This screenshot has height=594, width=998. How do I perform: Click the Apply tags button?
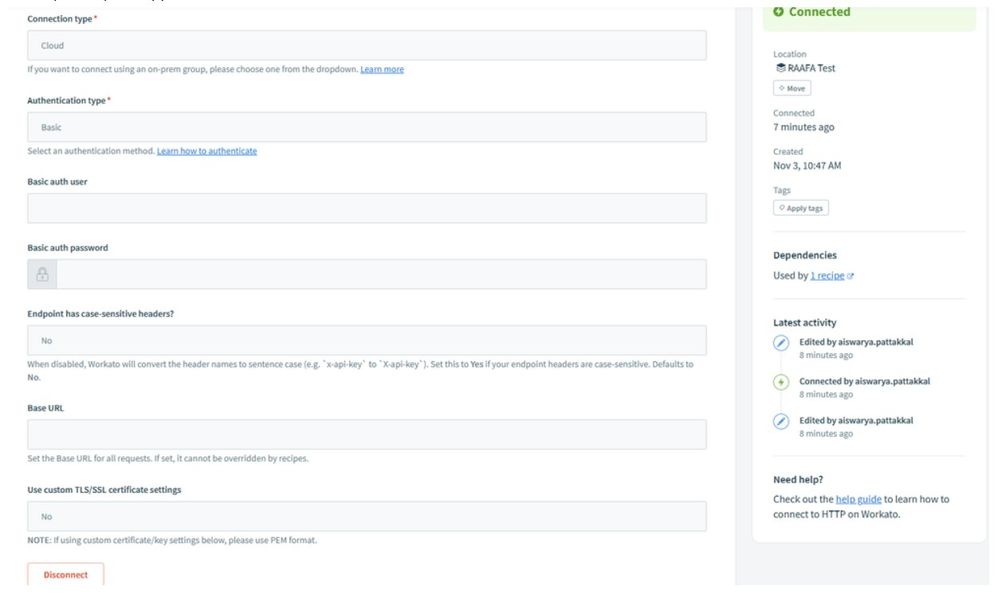(801, 208)
